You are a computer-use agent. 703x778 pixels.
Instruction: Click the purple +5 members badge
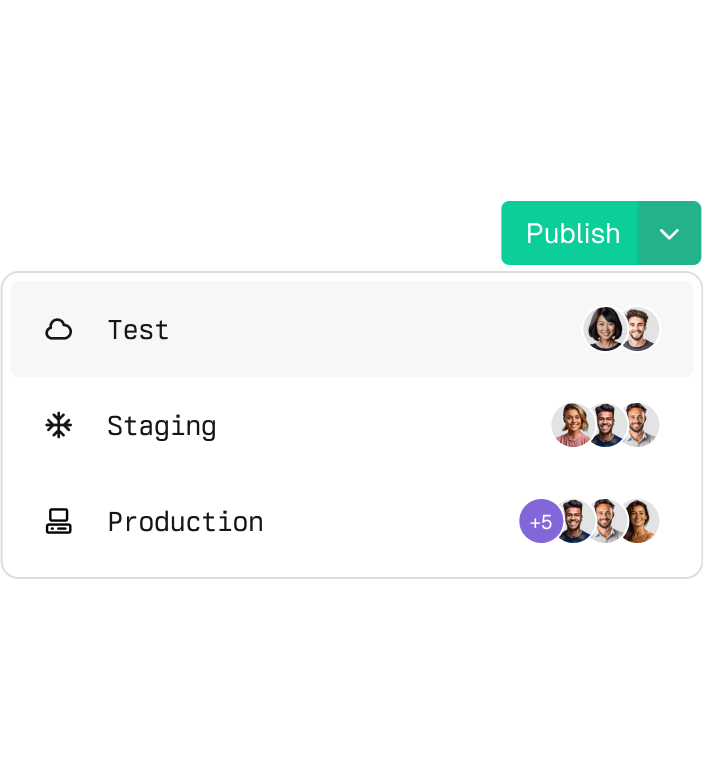(x=539, y=522)
